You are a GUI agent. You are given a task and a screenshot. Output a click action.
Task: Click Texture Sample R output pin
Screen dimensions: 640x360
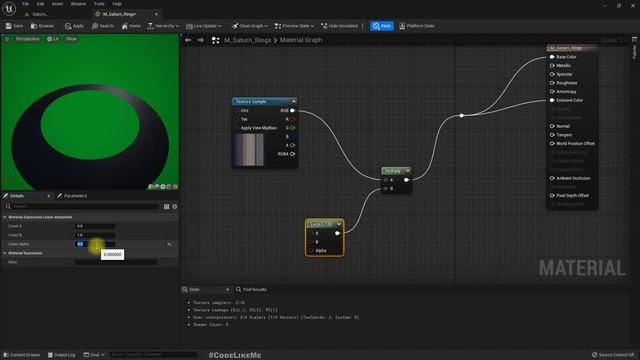(292, 119)
